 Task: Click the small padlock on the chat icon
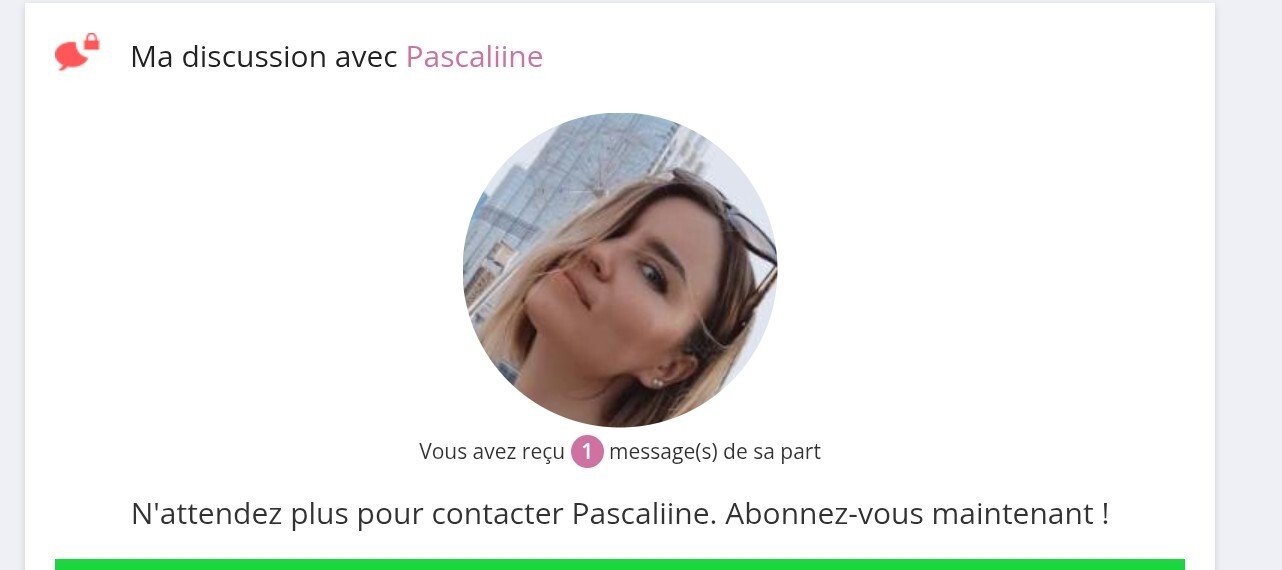click(91, 42)
